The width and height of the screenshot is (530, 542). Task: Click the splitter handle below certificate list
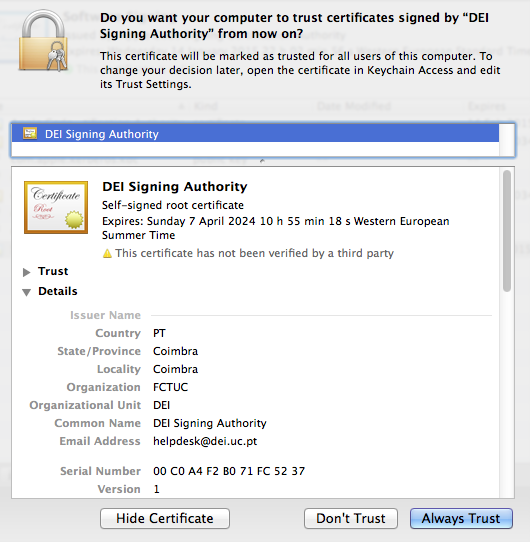[x=262, y=161]
